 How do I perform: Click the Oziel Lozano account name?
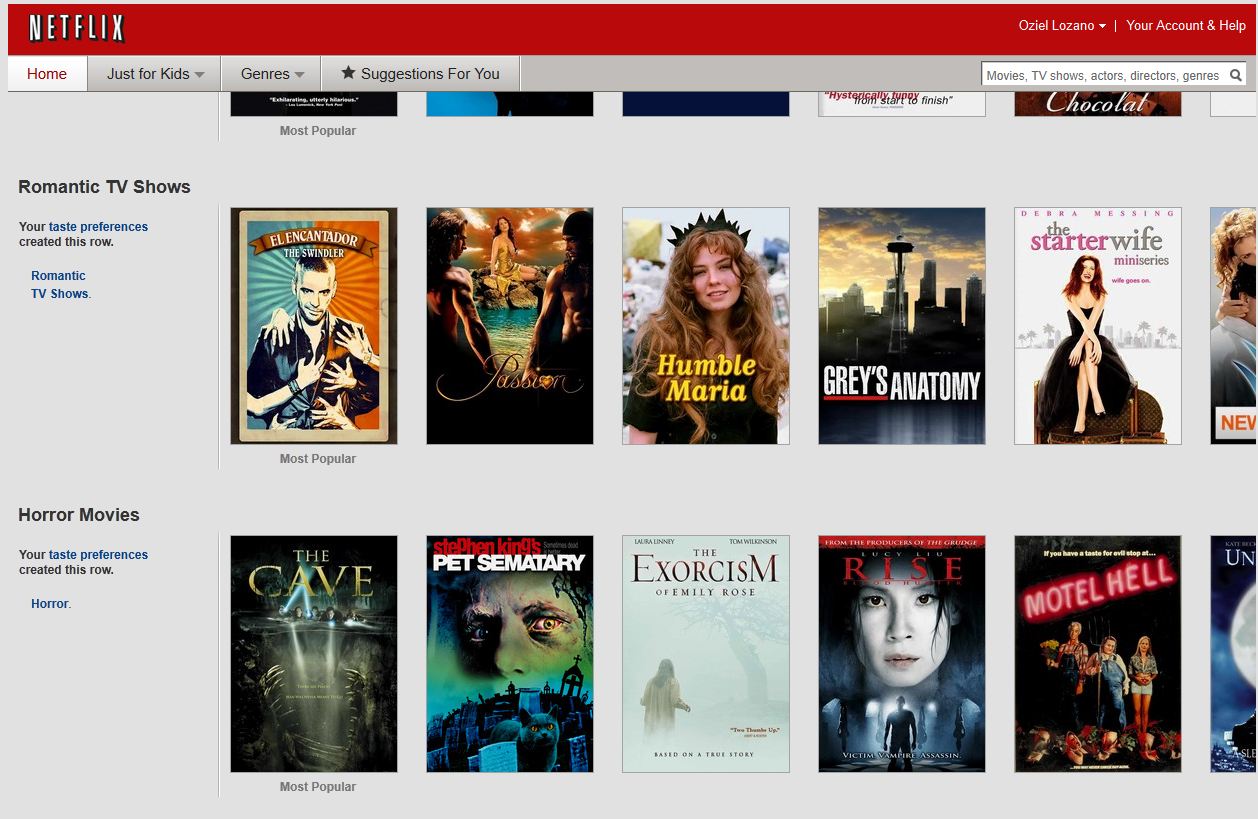(1056, 26)
